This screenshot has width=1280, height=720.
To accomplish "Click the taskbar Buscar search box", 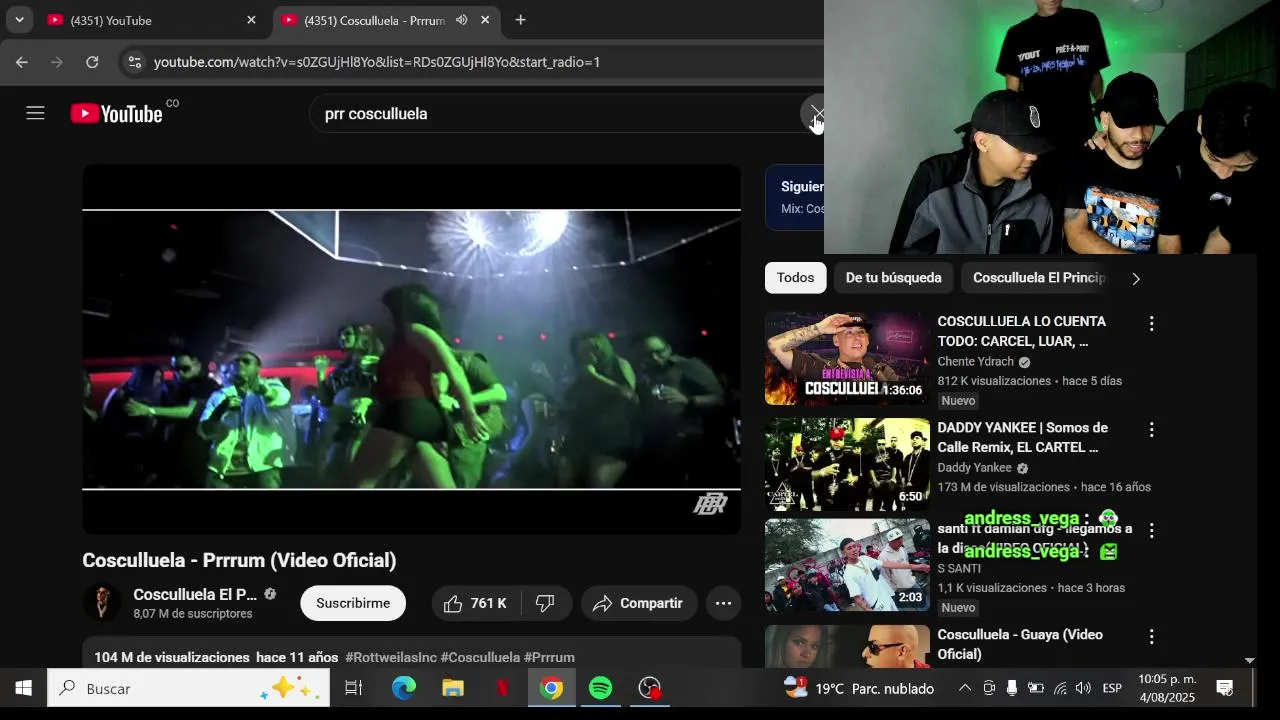I will click(189, 688).
